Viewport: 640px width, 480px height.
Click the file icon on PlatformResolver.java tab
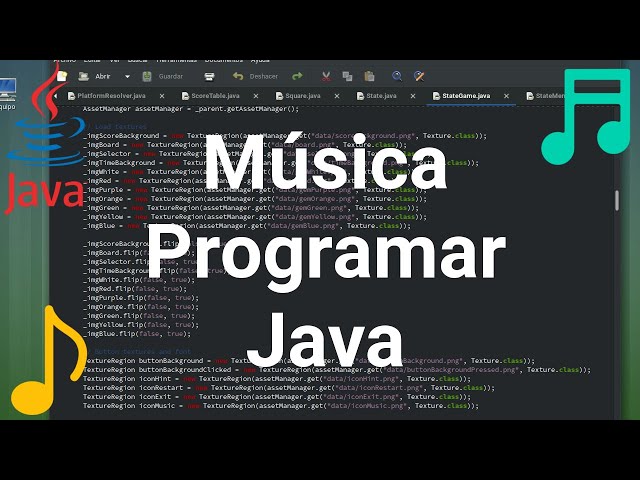pyautogui.click(x=71, y=96)
